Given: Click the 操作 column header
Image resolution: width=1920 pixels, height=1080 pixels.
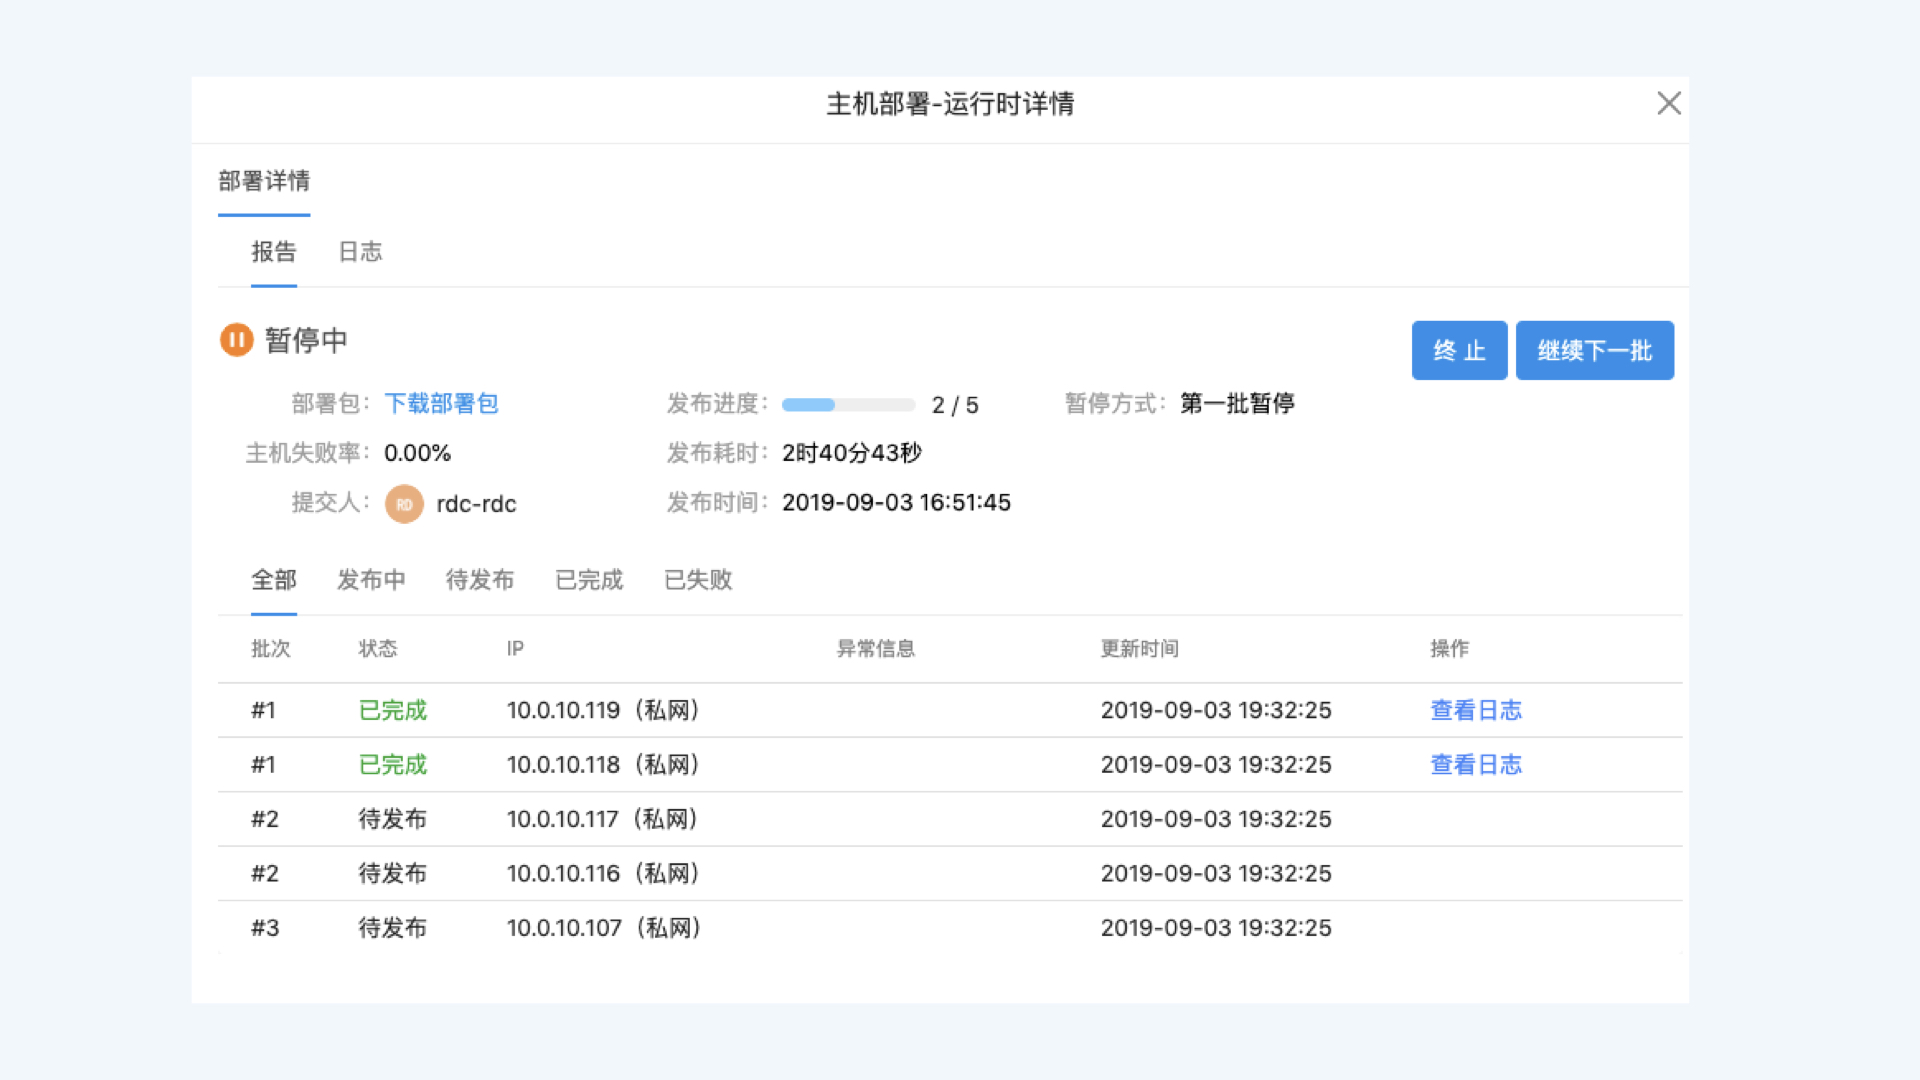Looking at the screenshot, I should (x=1450, y=649).
